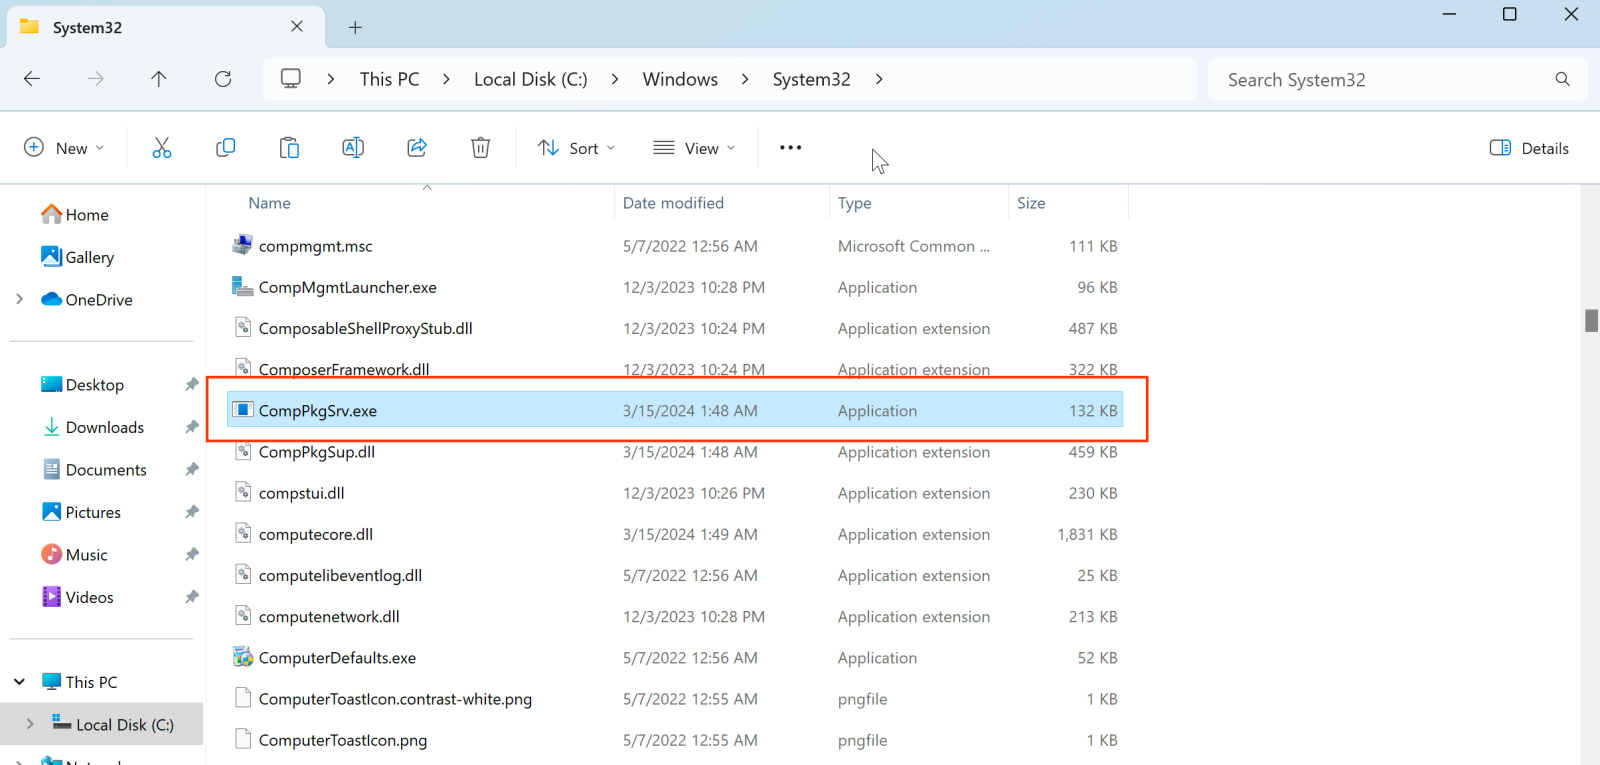This screenshot has height=765, width=1600.
Task: Click the Cut scissors icon
Action: [162, 148]
